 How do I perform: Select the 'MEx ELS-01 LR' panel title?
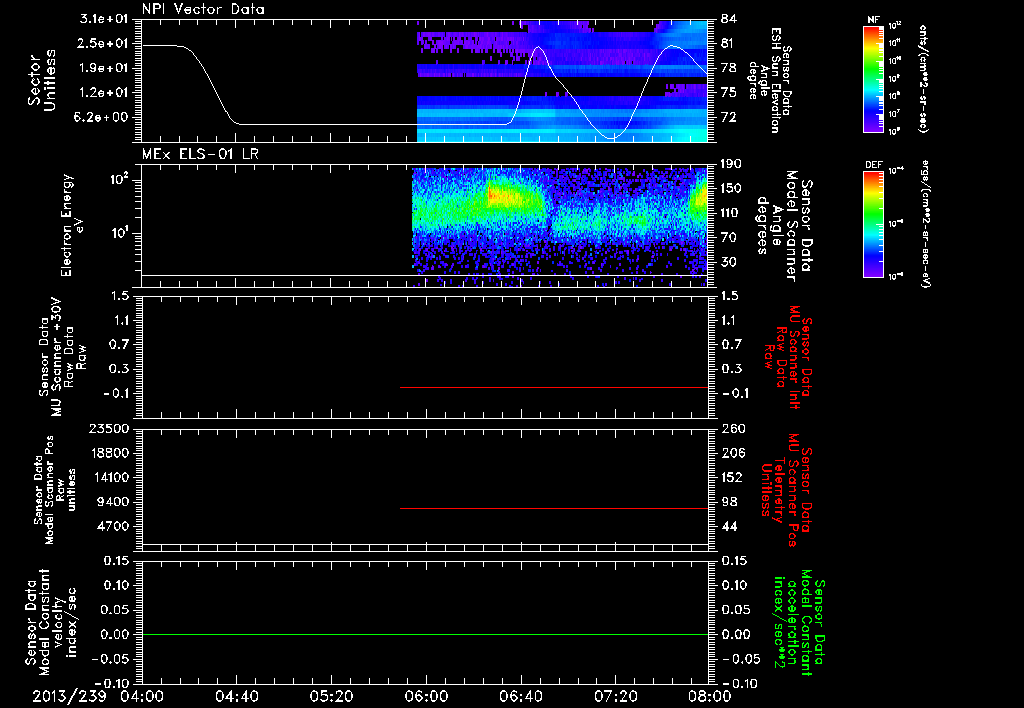coord(200,154)
